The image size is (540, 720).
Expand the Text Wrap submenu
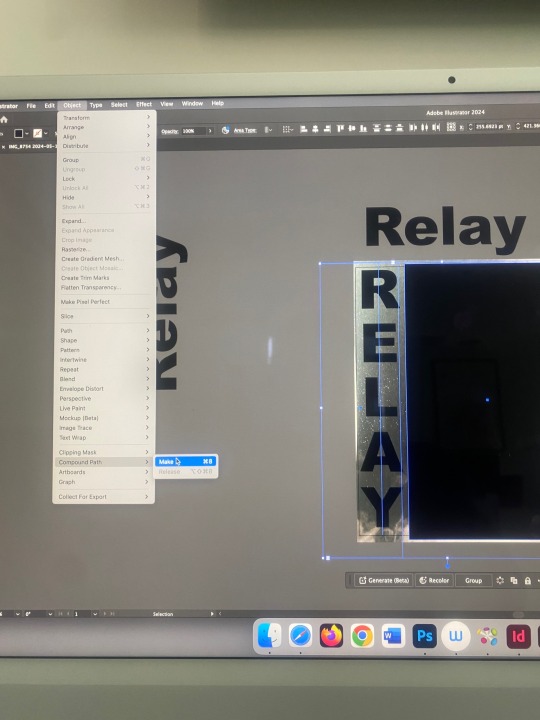(103, 438)
